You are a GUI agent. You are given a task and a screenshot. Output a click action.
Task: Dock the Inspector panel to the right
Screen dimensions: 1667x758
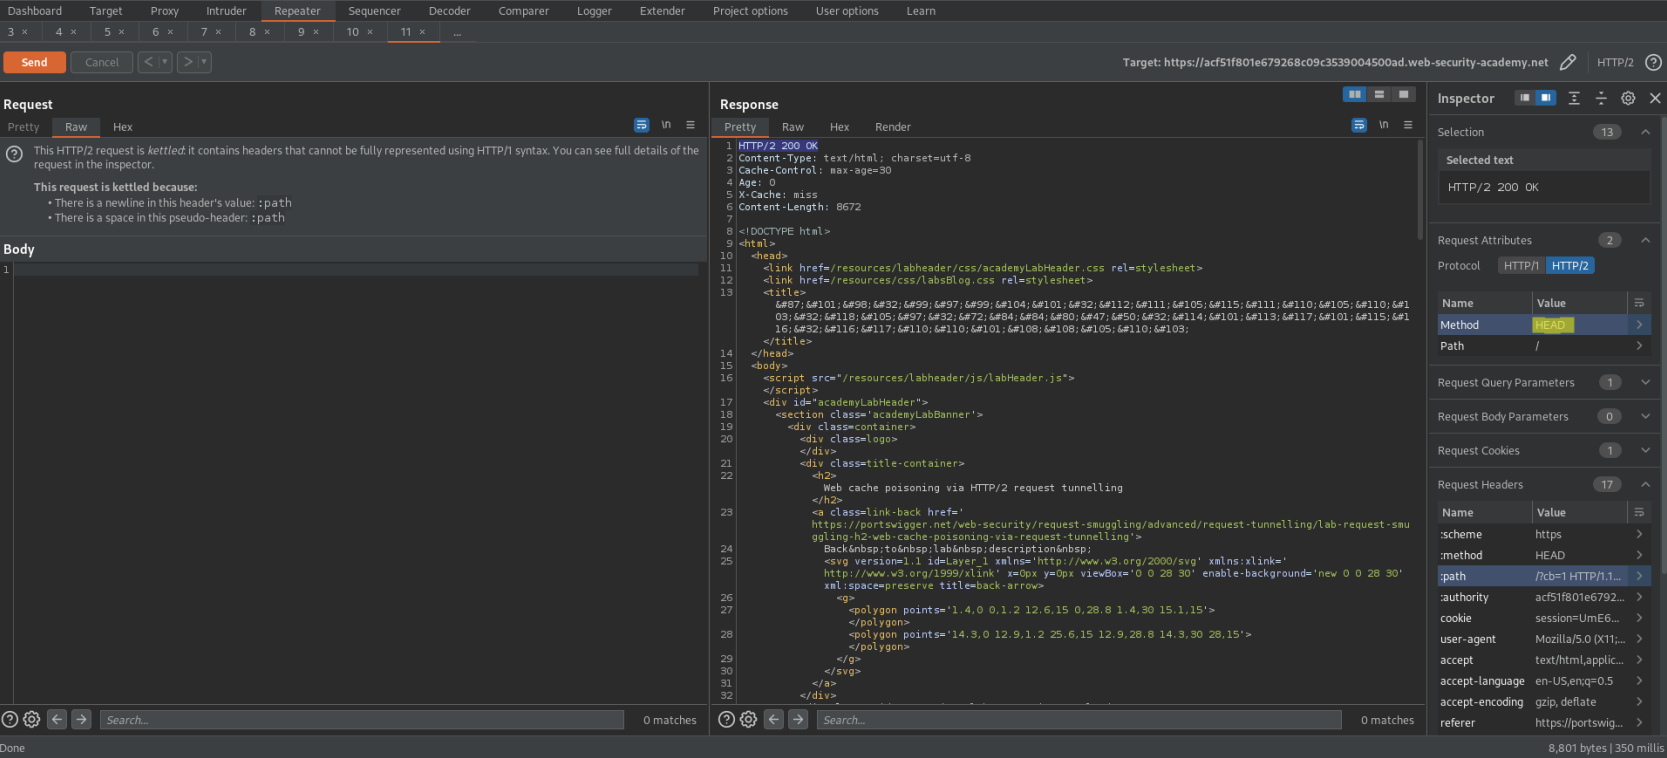(x=1546, y=98)
